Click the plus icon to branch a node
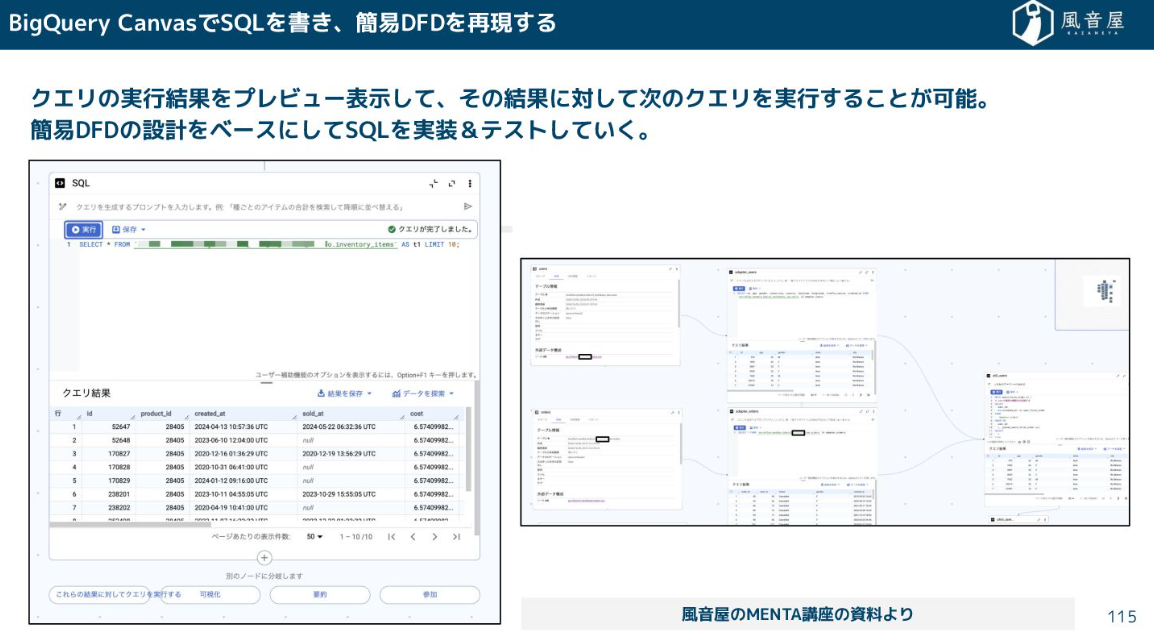Viewport: 1154px width, 643px height. 264,558
